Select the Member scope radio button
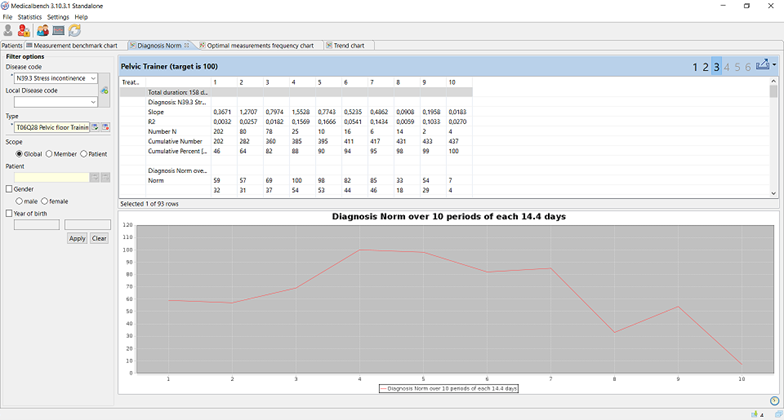Screen dimensions: 784x420 click(x=49, y=154)
